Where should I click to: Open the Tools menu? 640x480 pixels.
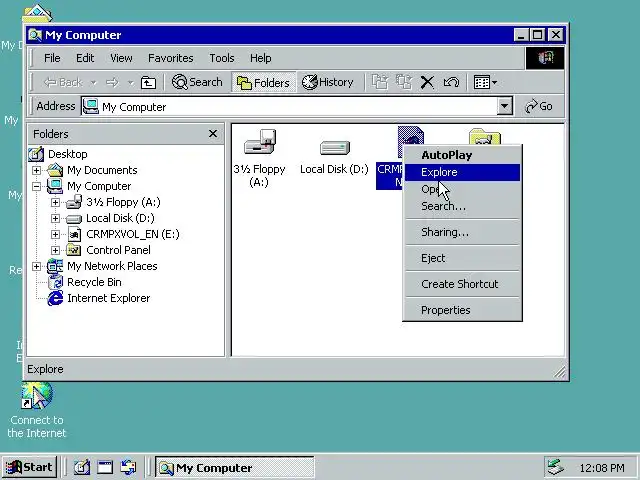(222, 58)
